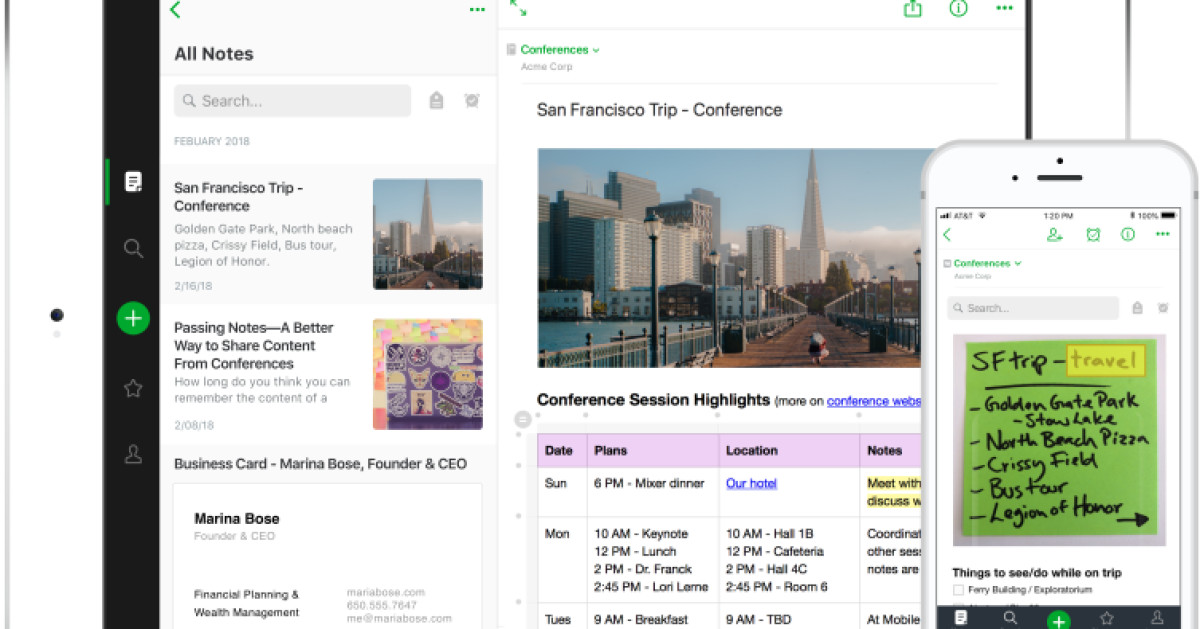Tap the add-person share icon on phone
The width and height of the screenshot is (1200, 629).
pyautogui.click(x=1054, y=235)
